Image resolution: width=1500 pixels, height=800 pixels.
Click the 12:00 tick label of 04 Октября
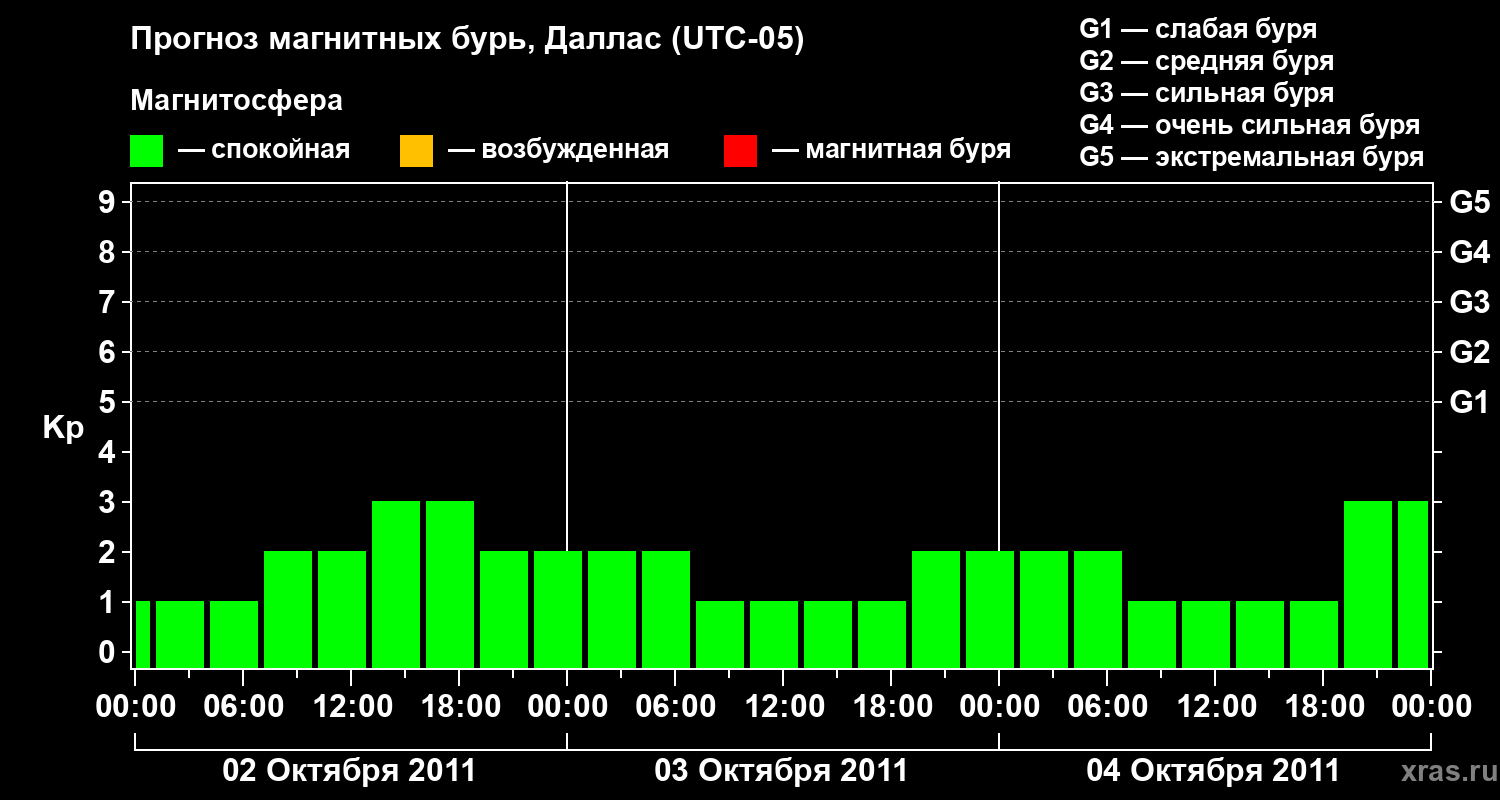pyautogui.click(x=1215, y=707)
